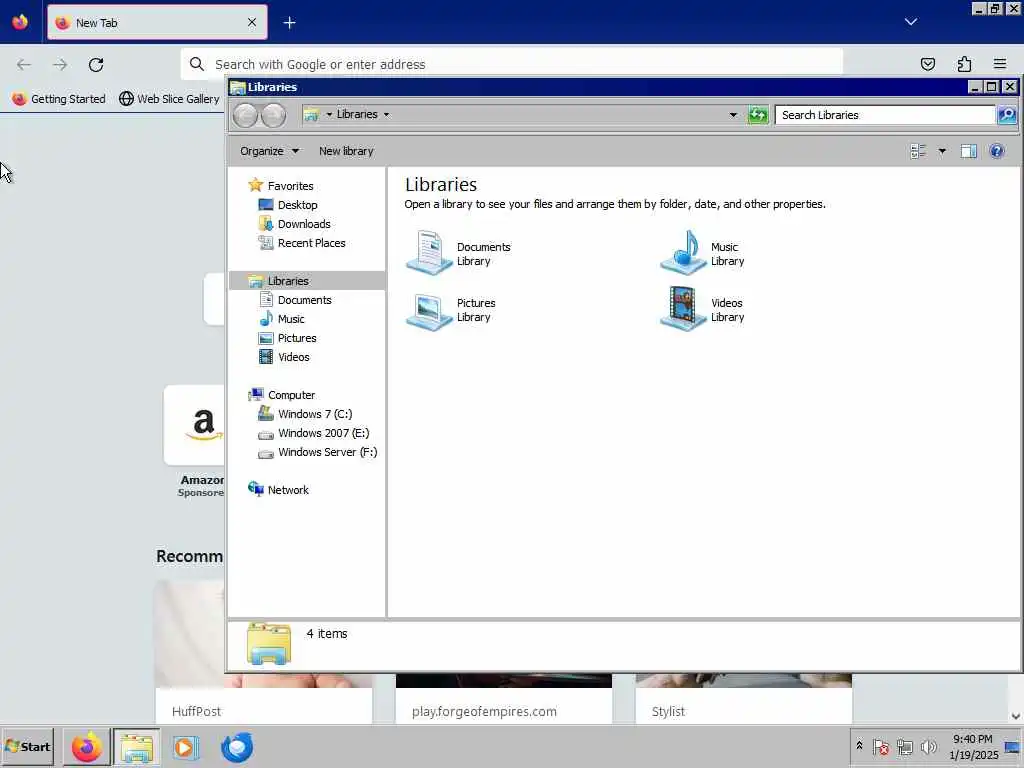The height and width of the screenshot is (768, 1024).
Task: Click Firefox back navigation arrow
Action: click(x=24, y=65)
